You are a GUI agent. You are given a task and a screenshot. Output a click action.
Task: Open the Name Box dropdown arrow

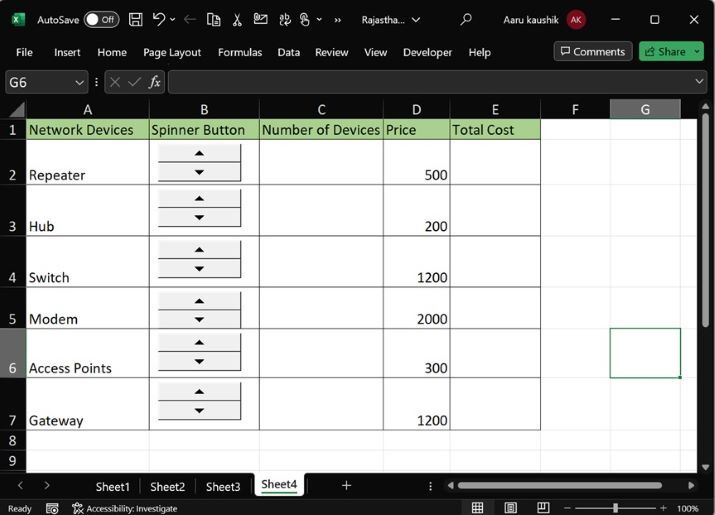point(79,83)
